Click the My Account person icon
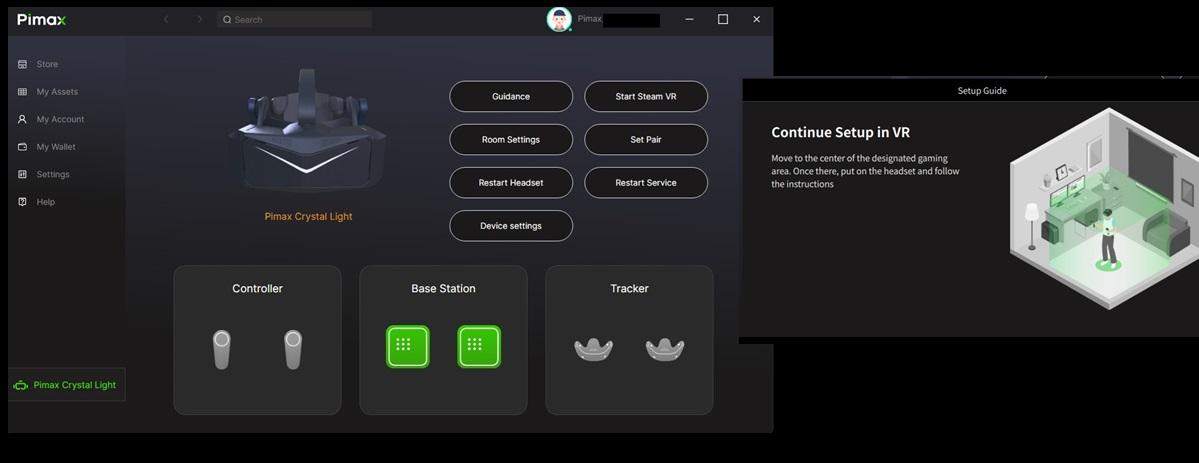The image size is (1199, 463). pyautogui.click(x=22, y=119)
